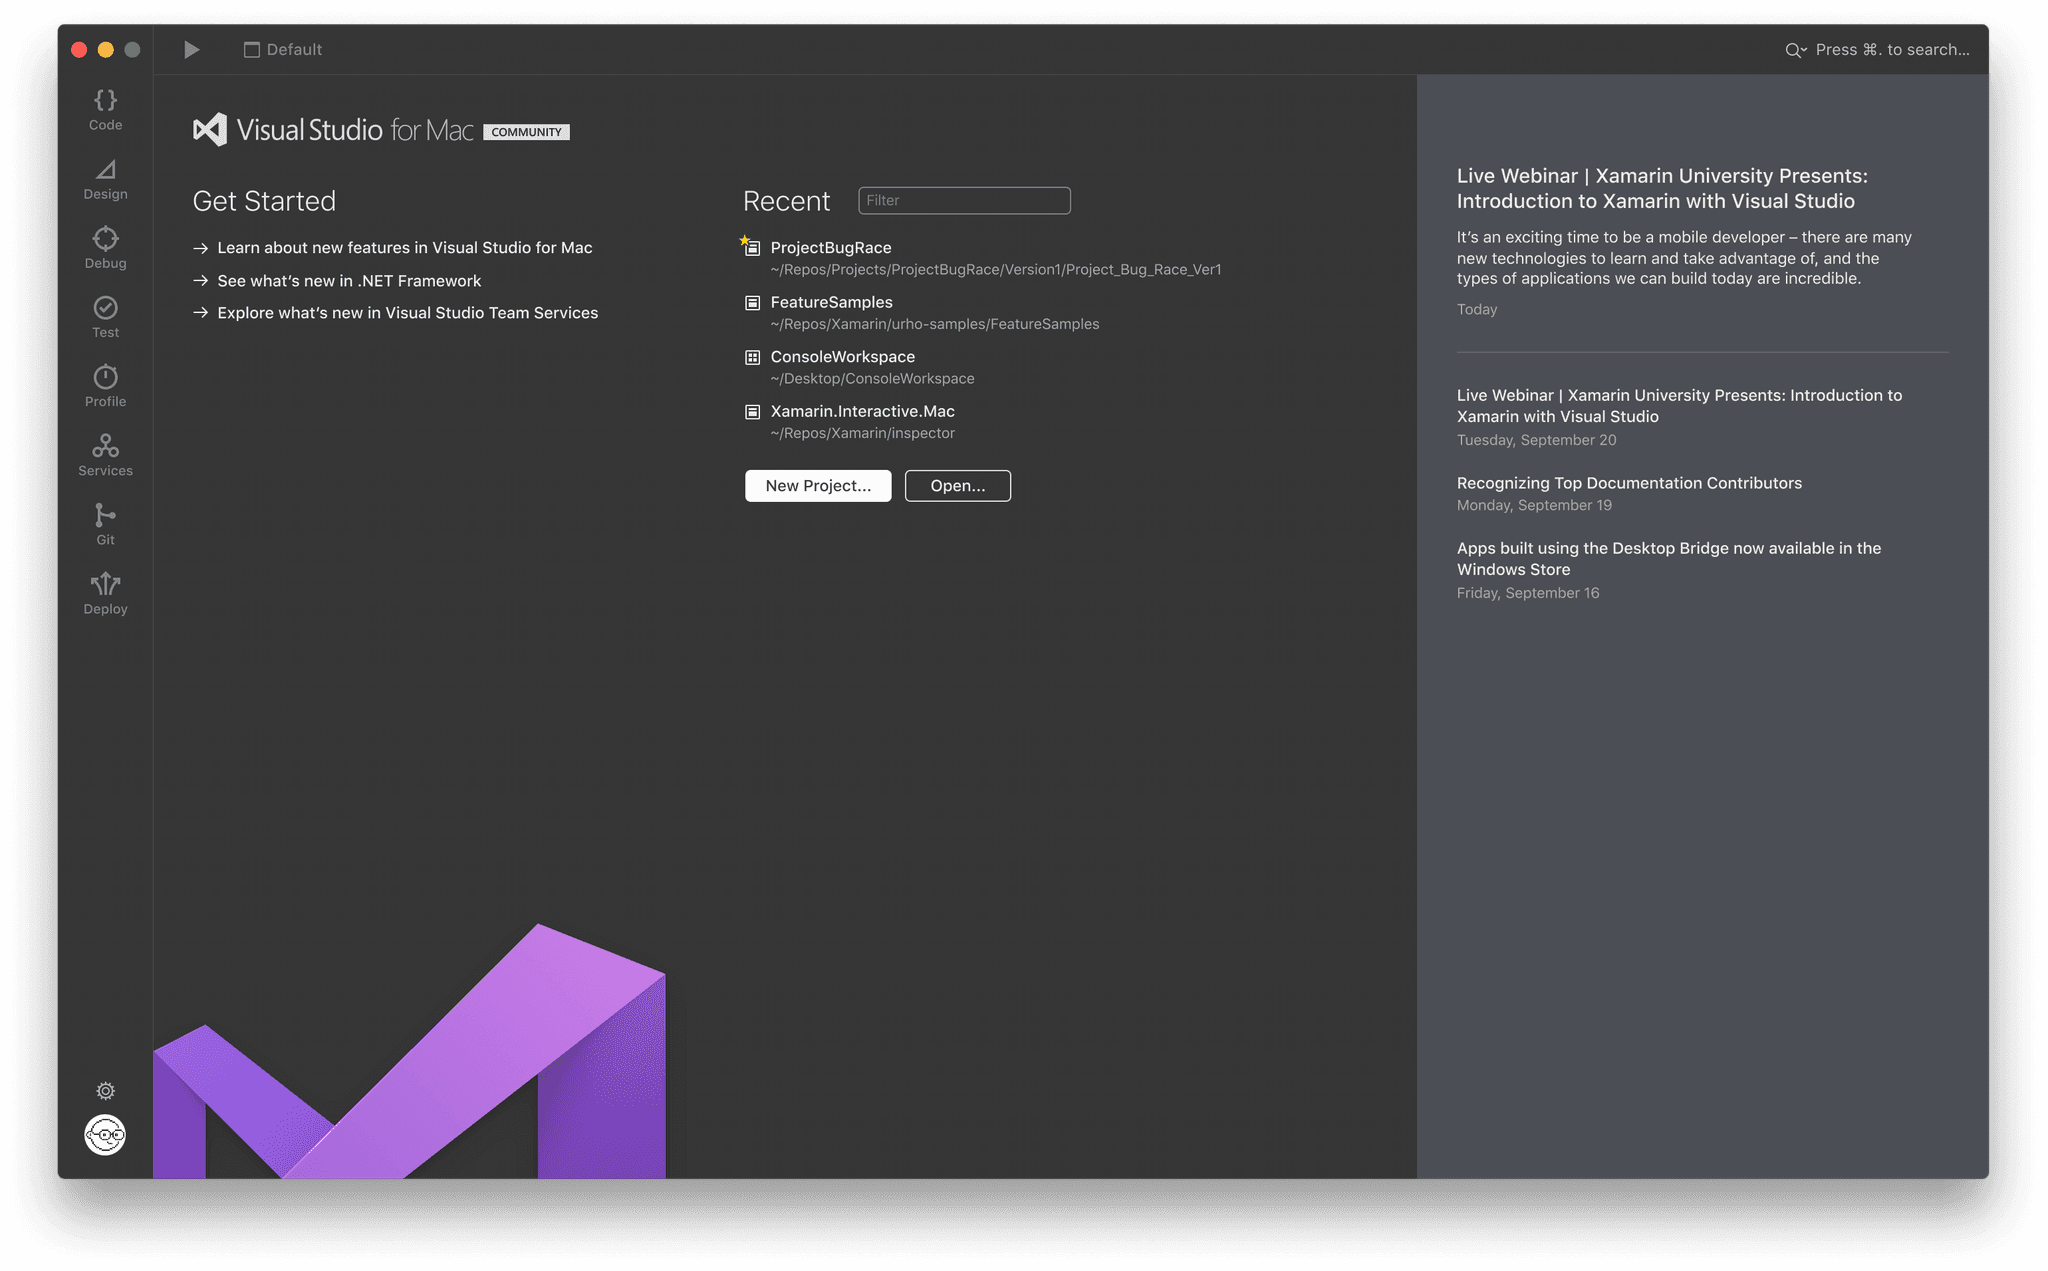Click the 'Friday, September 16' date
The width and height of the screenshot is (2048, 1271).
tap(1527, 593)
